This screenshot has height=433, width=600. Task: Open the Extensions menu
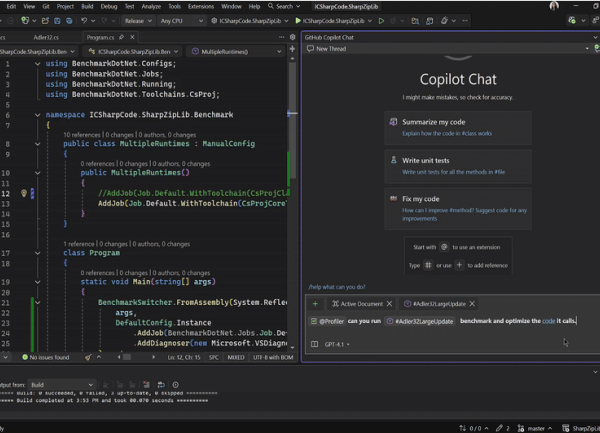[x=201, y=6]
